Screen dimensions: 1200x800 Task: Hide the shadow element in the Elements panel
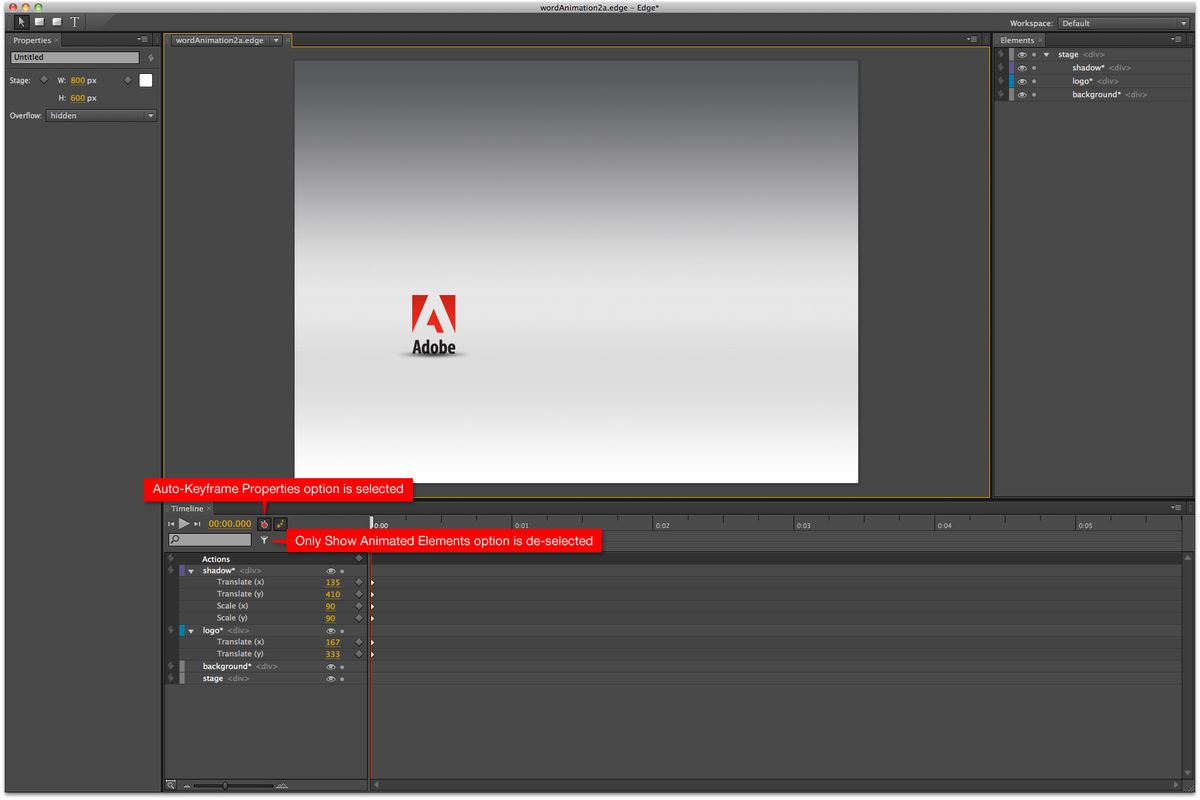coord(1021,67)
